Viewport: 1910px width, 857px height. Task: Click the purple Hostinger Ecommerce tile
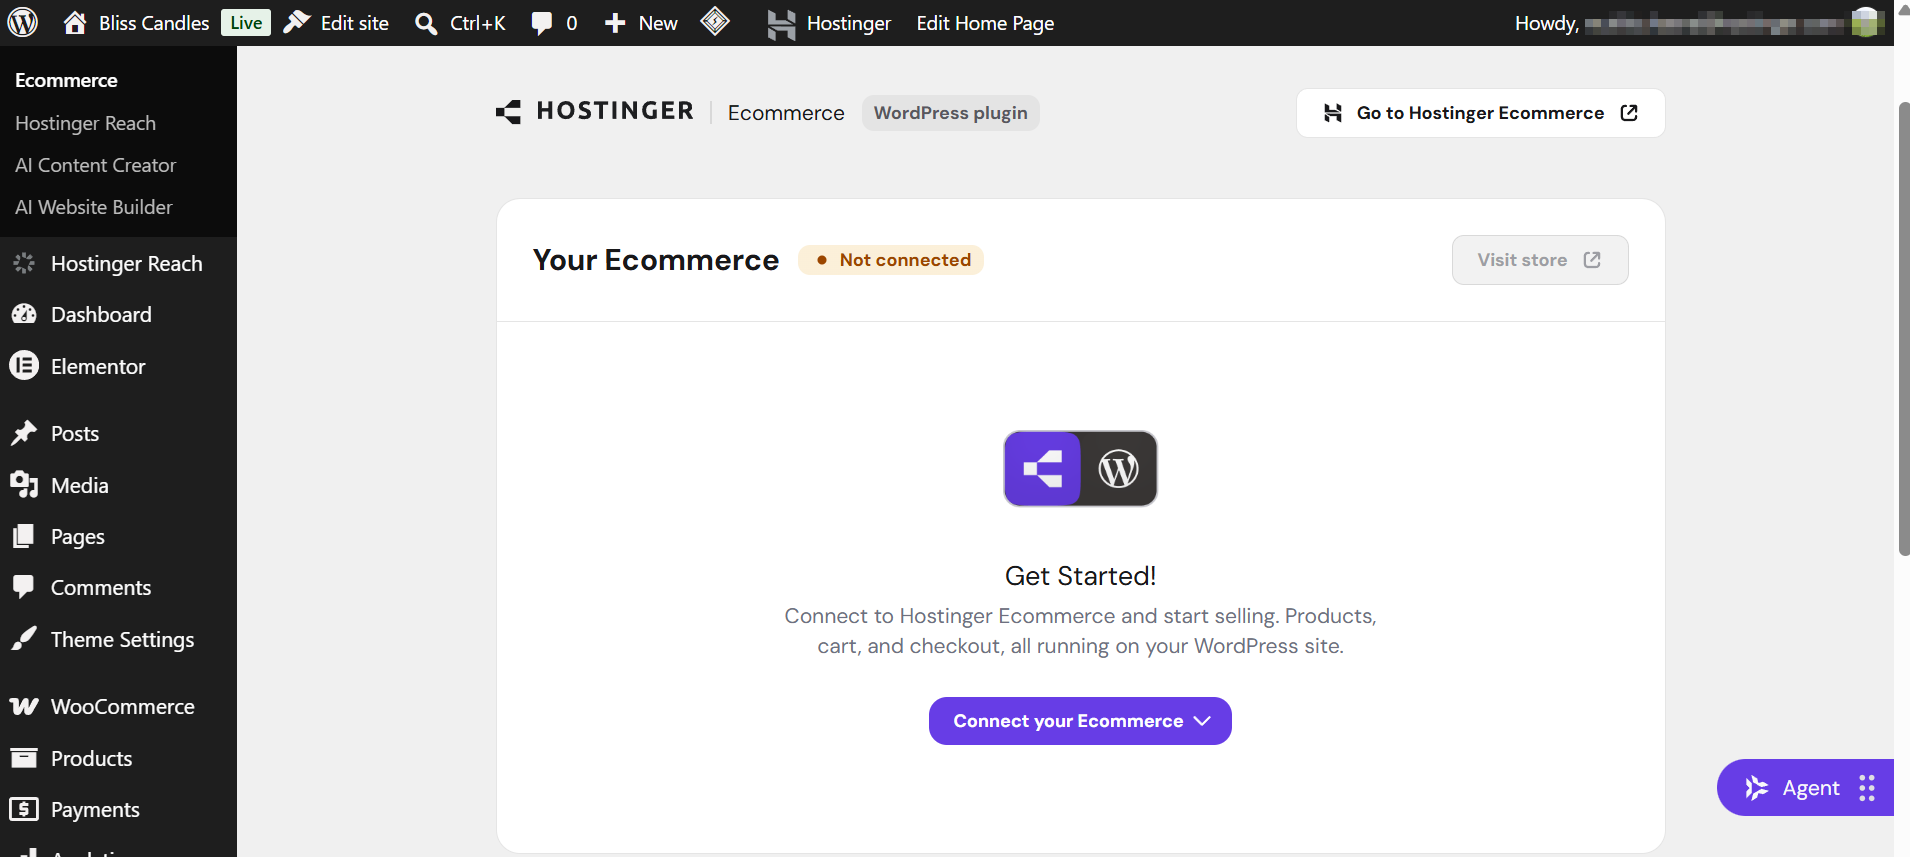1042,468
